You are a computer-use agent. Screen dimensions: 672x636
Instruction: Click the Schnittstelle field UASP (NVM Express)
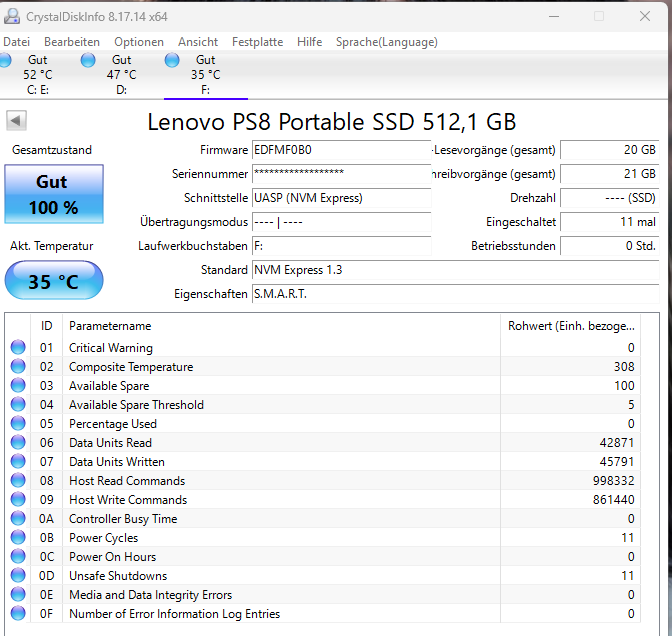pos(341,198)
